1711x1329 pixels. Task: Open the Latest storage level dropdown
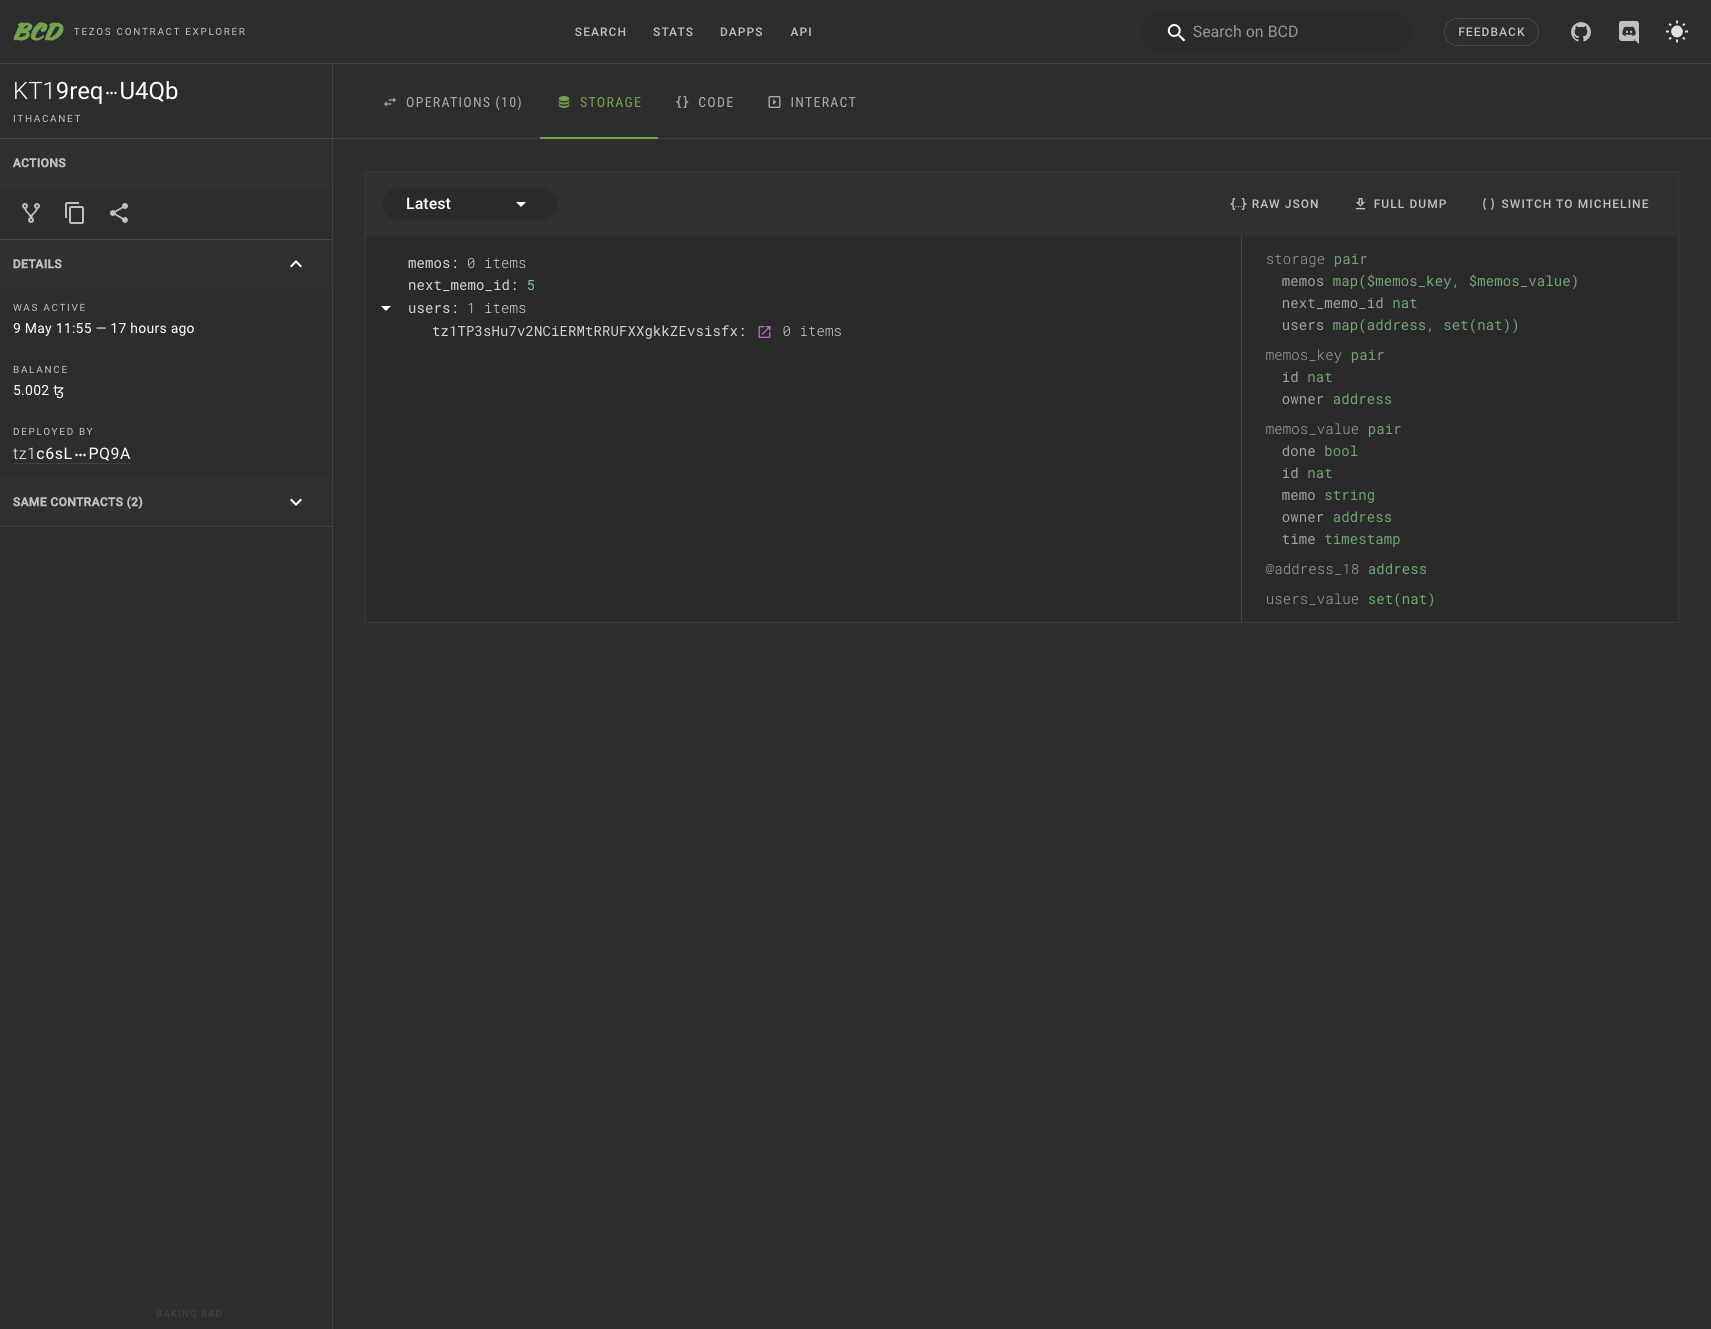[469, 204]
